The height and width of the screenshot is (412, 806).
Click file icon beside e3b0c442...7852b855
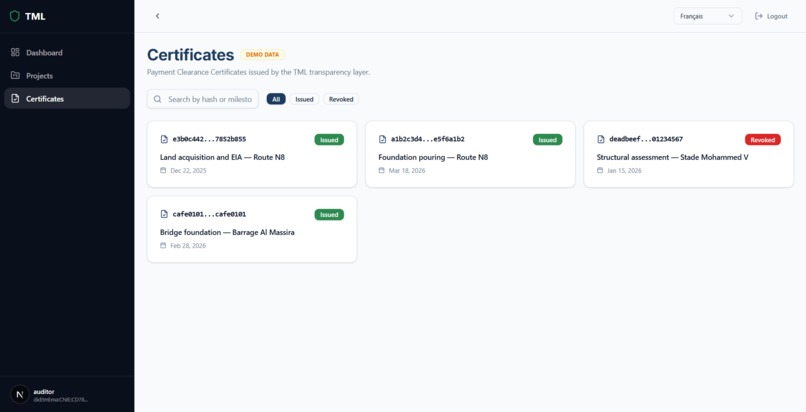coord(164,139)
